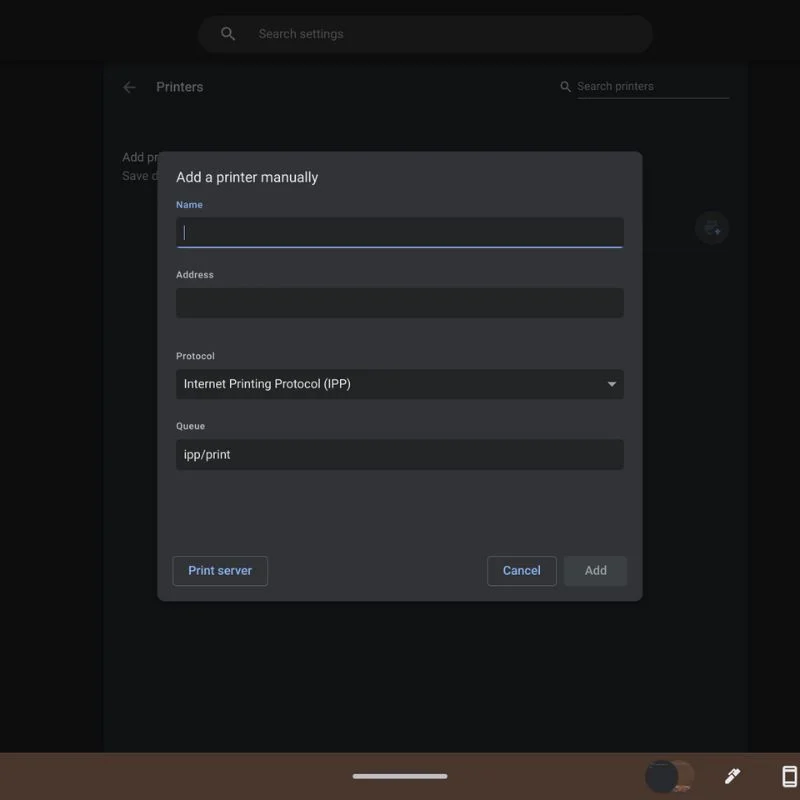Click the circular app thumbnails in shelf
The width and height of the screenshot is (800, 800).
tap(669, 776)
